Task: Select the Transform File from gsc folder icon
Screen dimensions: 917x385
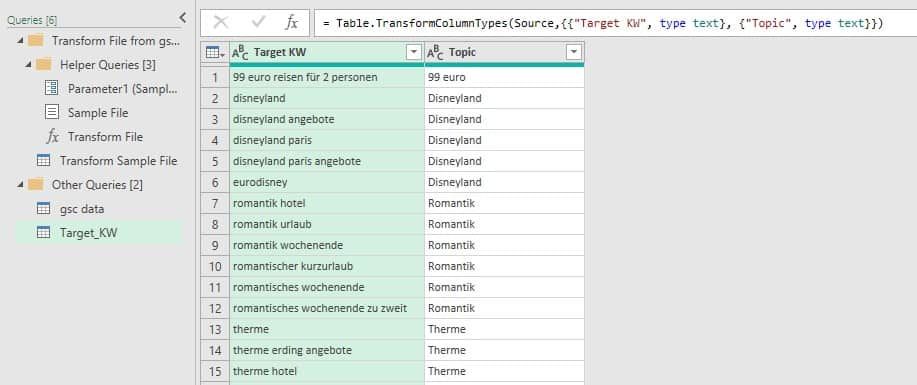Action: [x=36, y=40]
